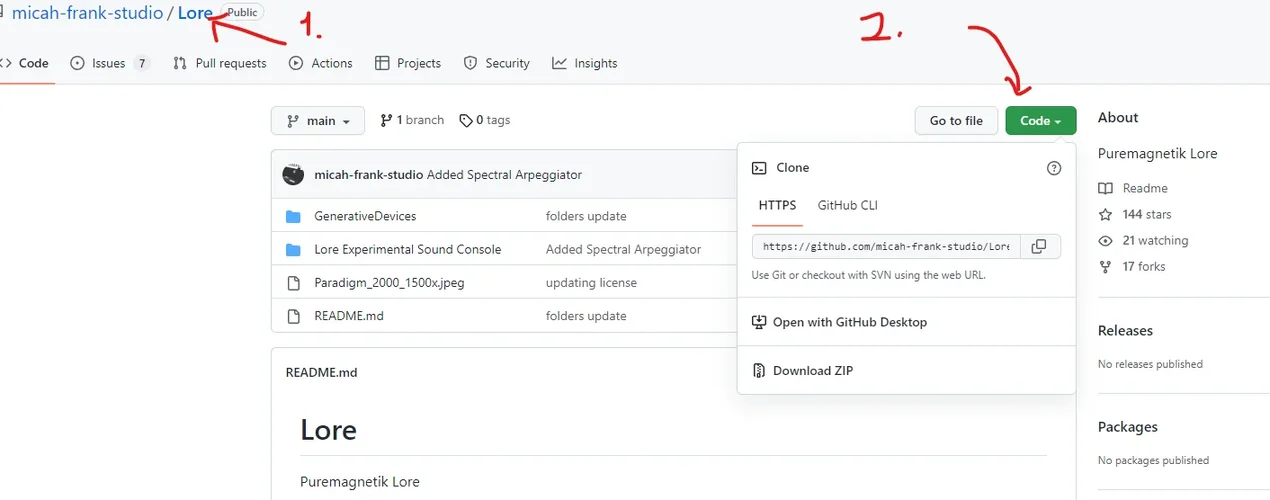Image resolution: width=1270 pixels, height=500 pixels.
Task: Open the Lore repository link
Action: (195, 14)
